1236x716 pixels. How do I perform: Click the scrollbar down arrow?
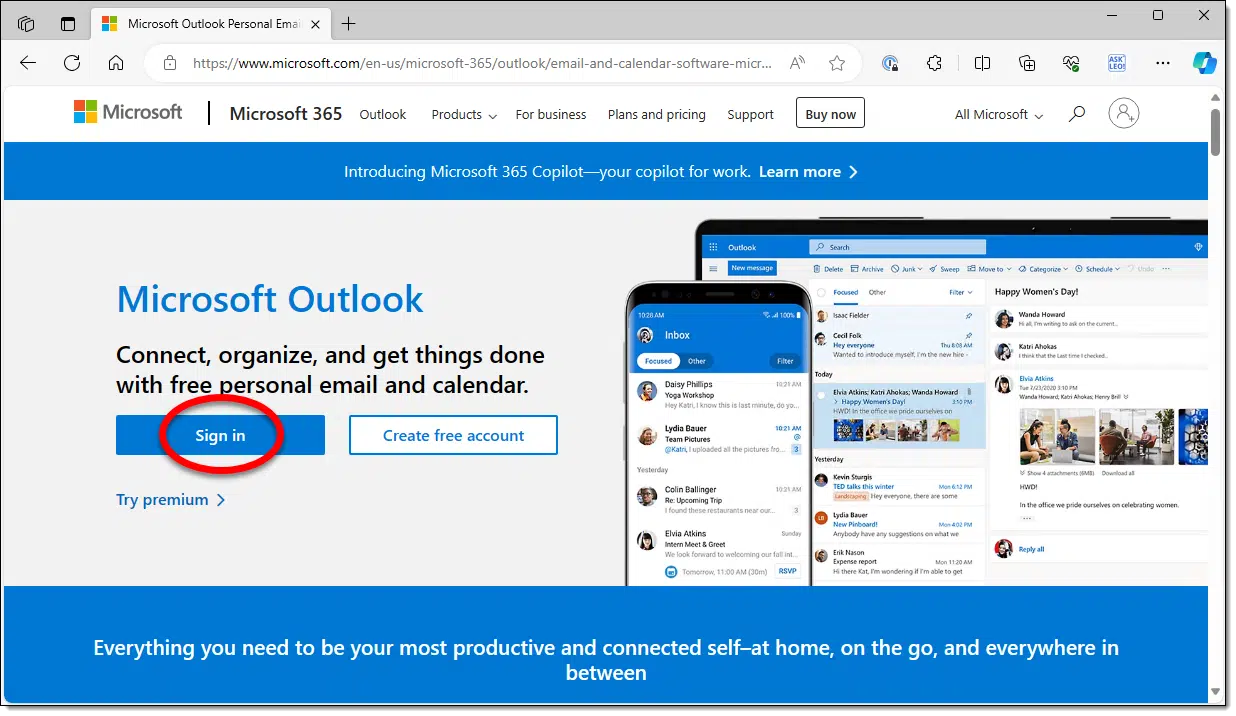[1216, 692]
